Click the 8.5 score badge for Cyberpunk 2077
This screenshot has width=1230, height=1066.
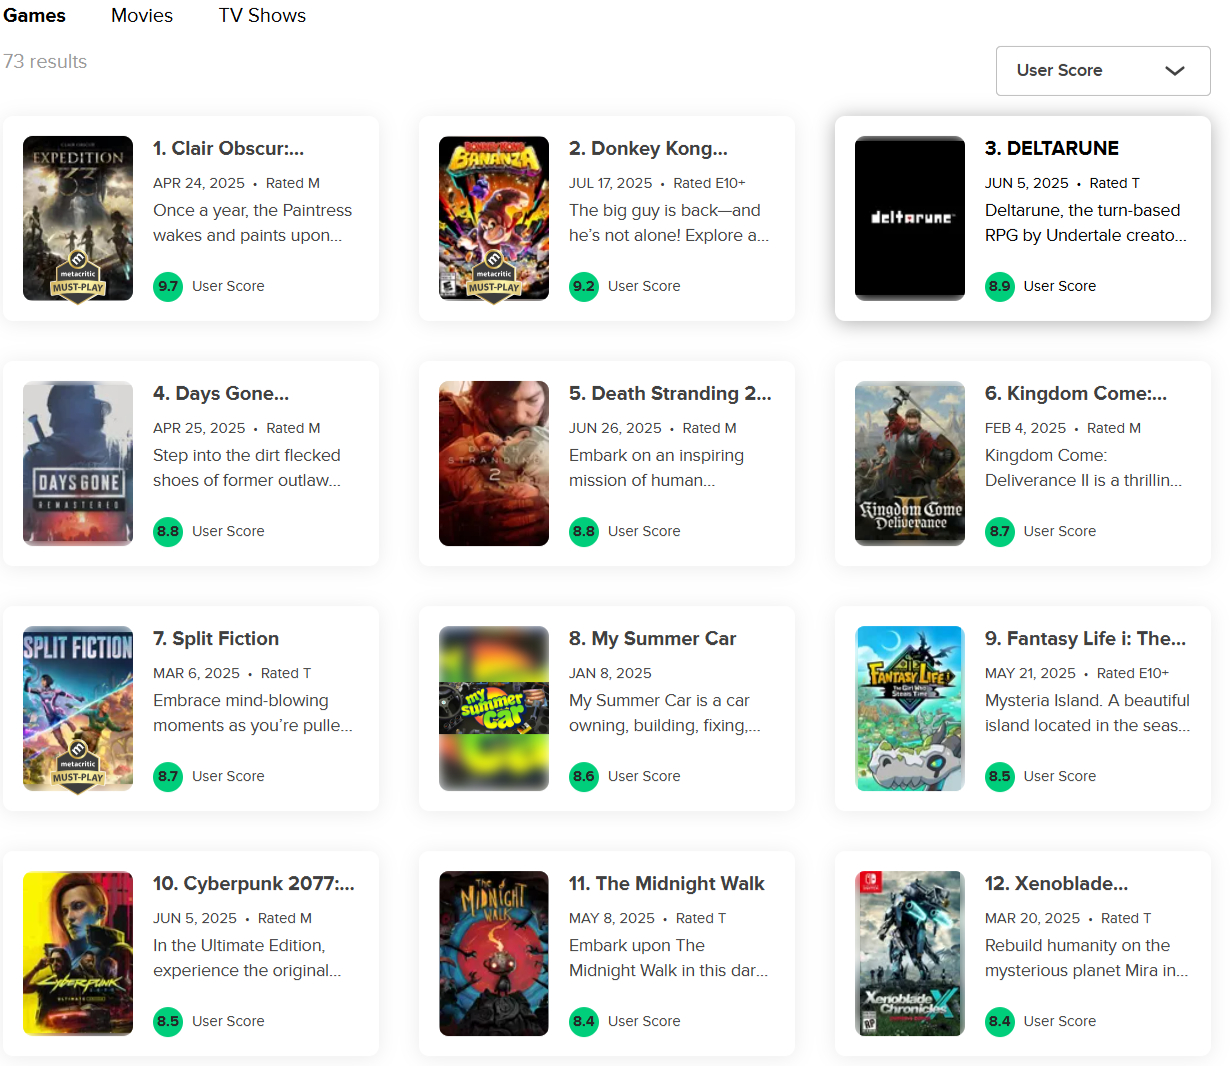pos(168,1021)
